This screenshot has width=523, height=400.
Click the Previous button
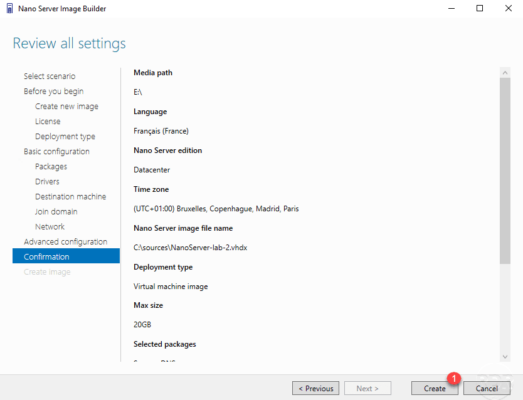(x=316, y=388)
